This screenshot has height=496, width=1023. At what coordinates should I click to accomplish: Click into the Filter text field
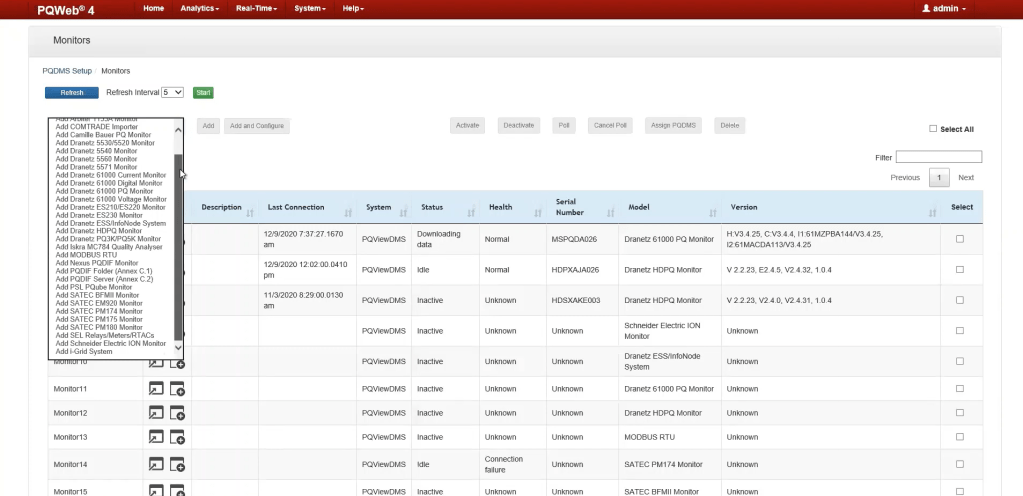[x=938, y=157]
